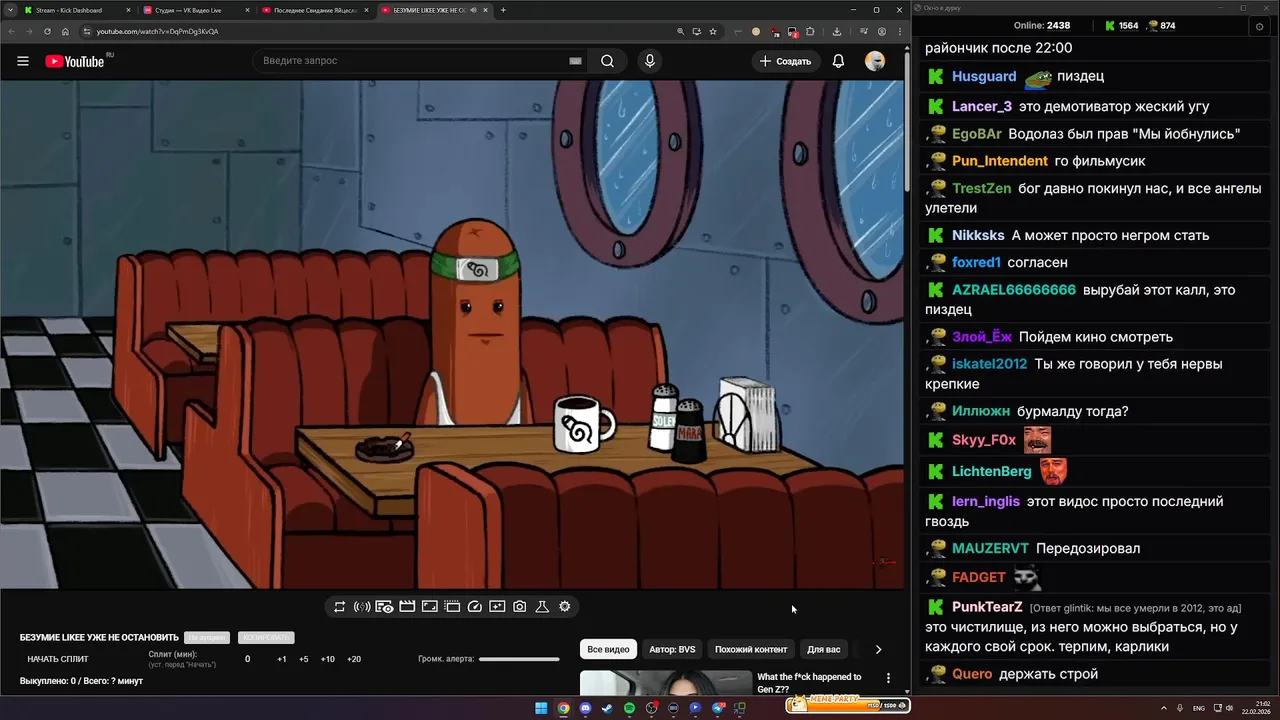Open the gear settings icon in the player toolbar

(565, 607)
